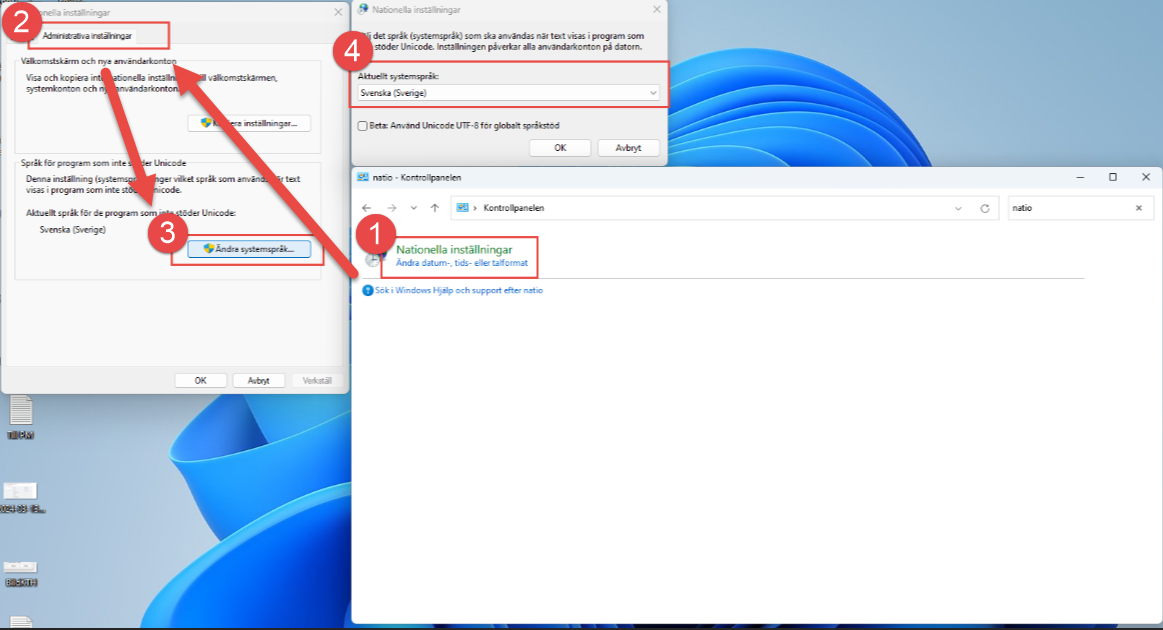Click the Up arrow in Kontrollpanelen navigation
1163x630 pixels.
pyautogui.click(x=434, y=208)
